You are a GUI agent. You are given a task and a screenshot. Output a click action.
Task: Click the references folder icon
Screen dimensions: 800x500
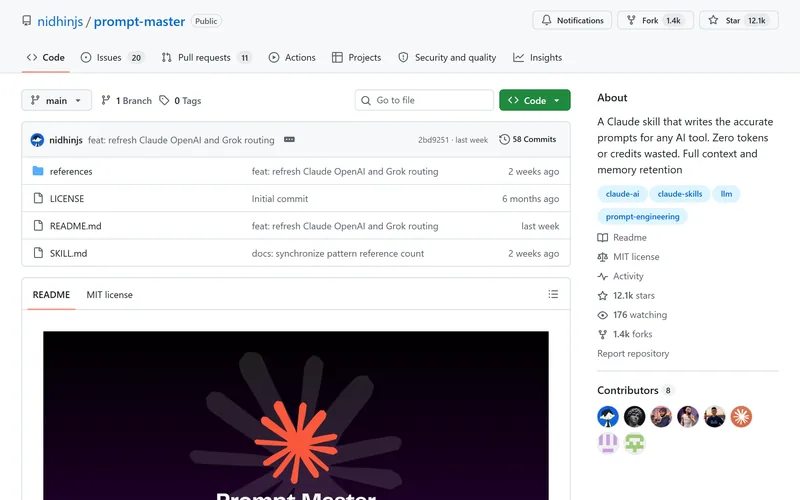[38, 171]
